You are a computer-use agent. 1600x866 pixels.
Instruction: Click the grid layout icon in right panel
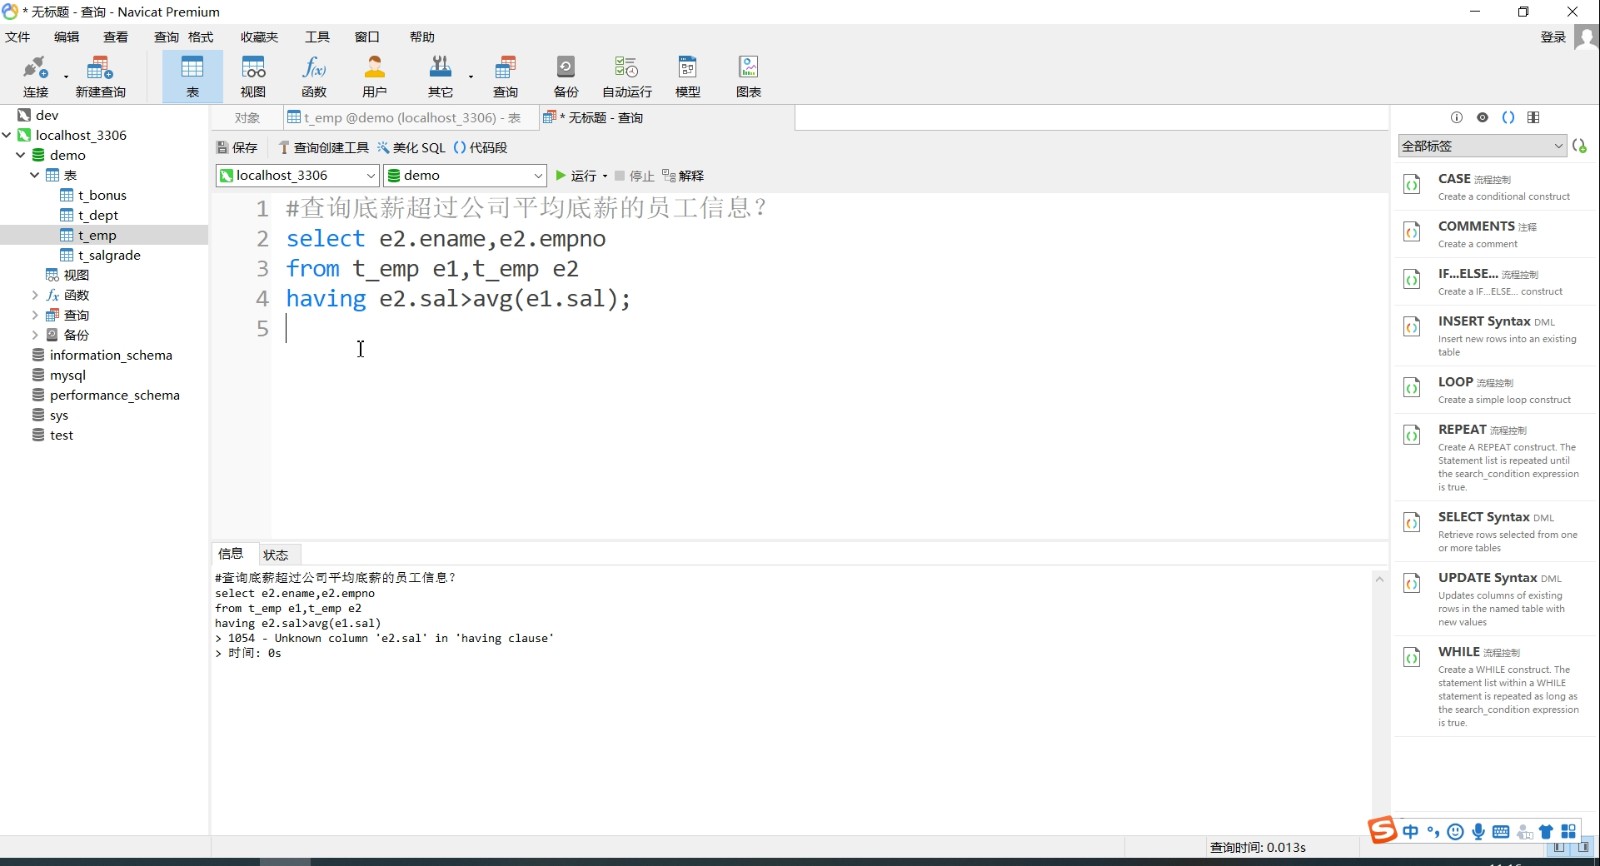coord(1533,118)
